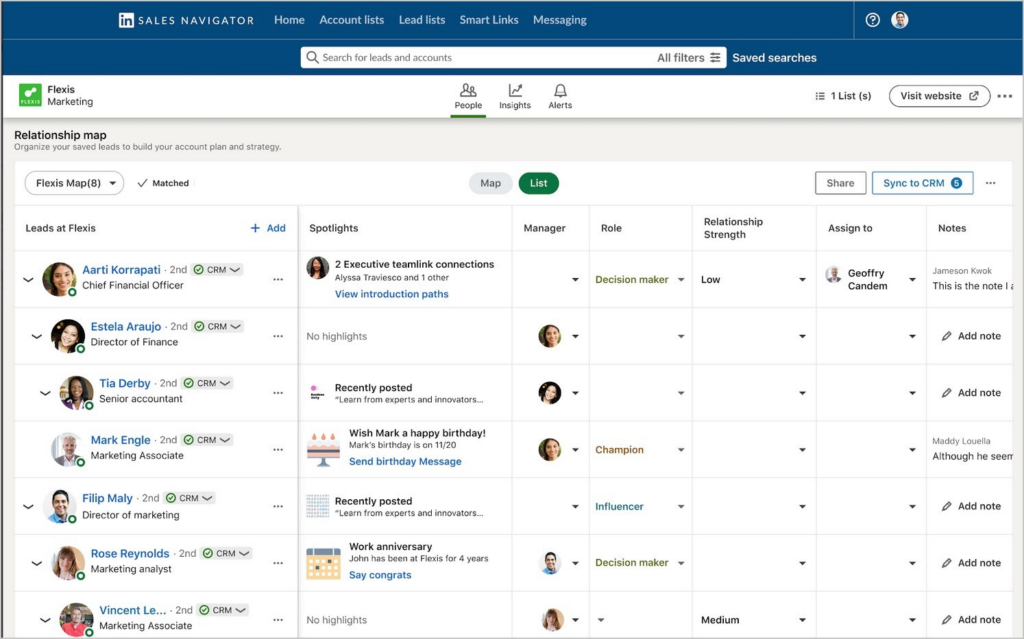Expand Role dropdown for Aarti Korrapati
The width and height of the screenshot is (1024, 639).
click(x=680, y=280)
